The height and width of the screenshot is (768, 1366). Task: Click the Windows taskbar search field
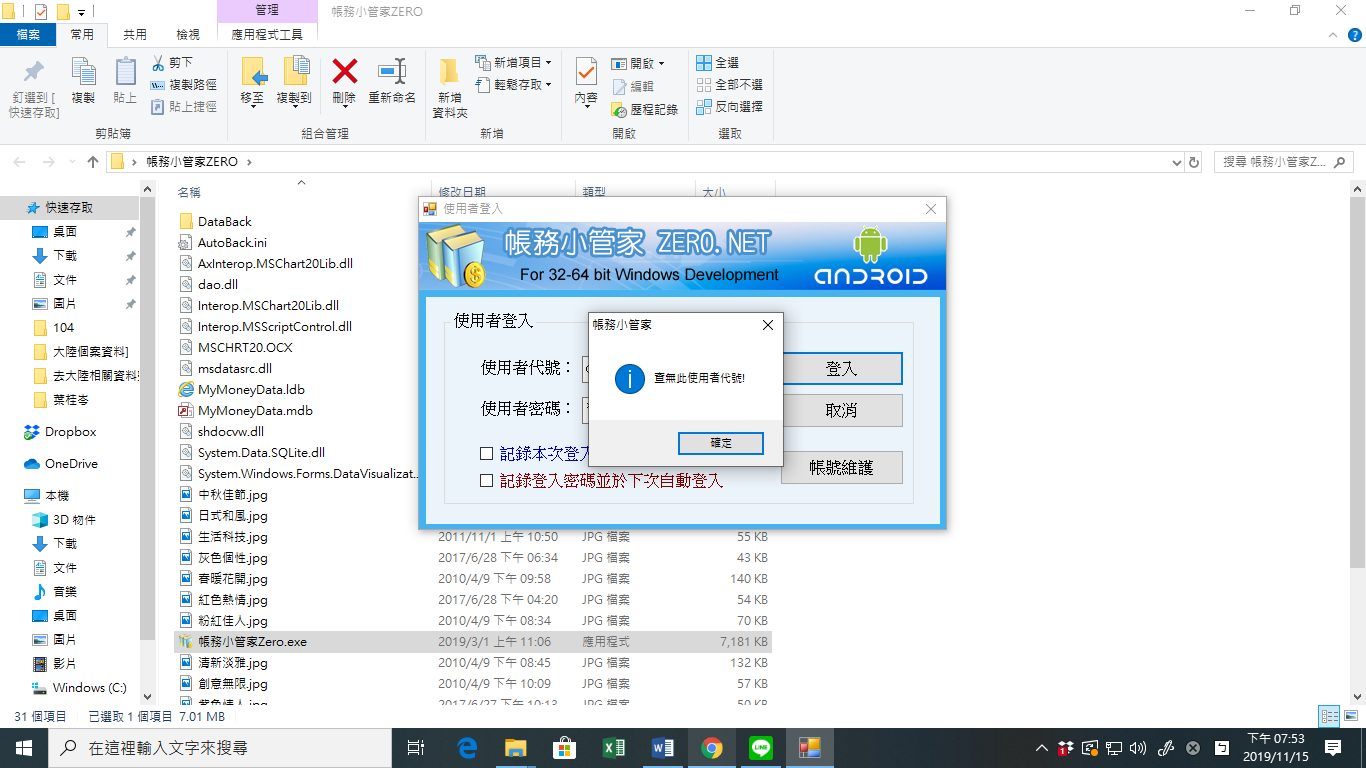220,748
